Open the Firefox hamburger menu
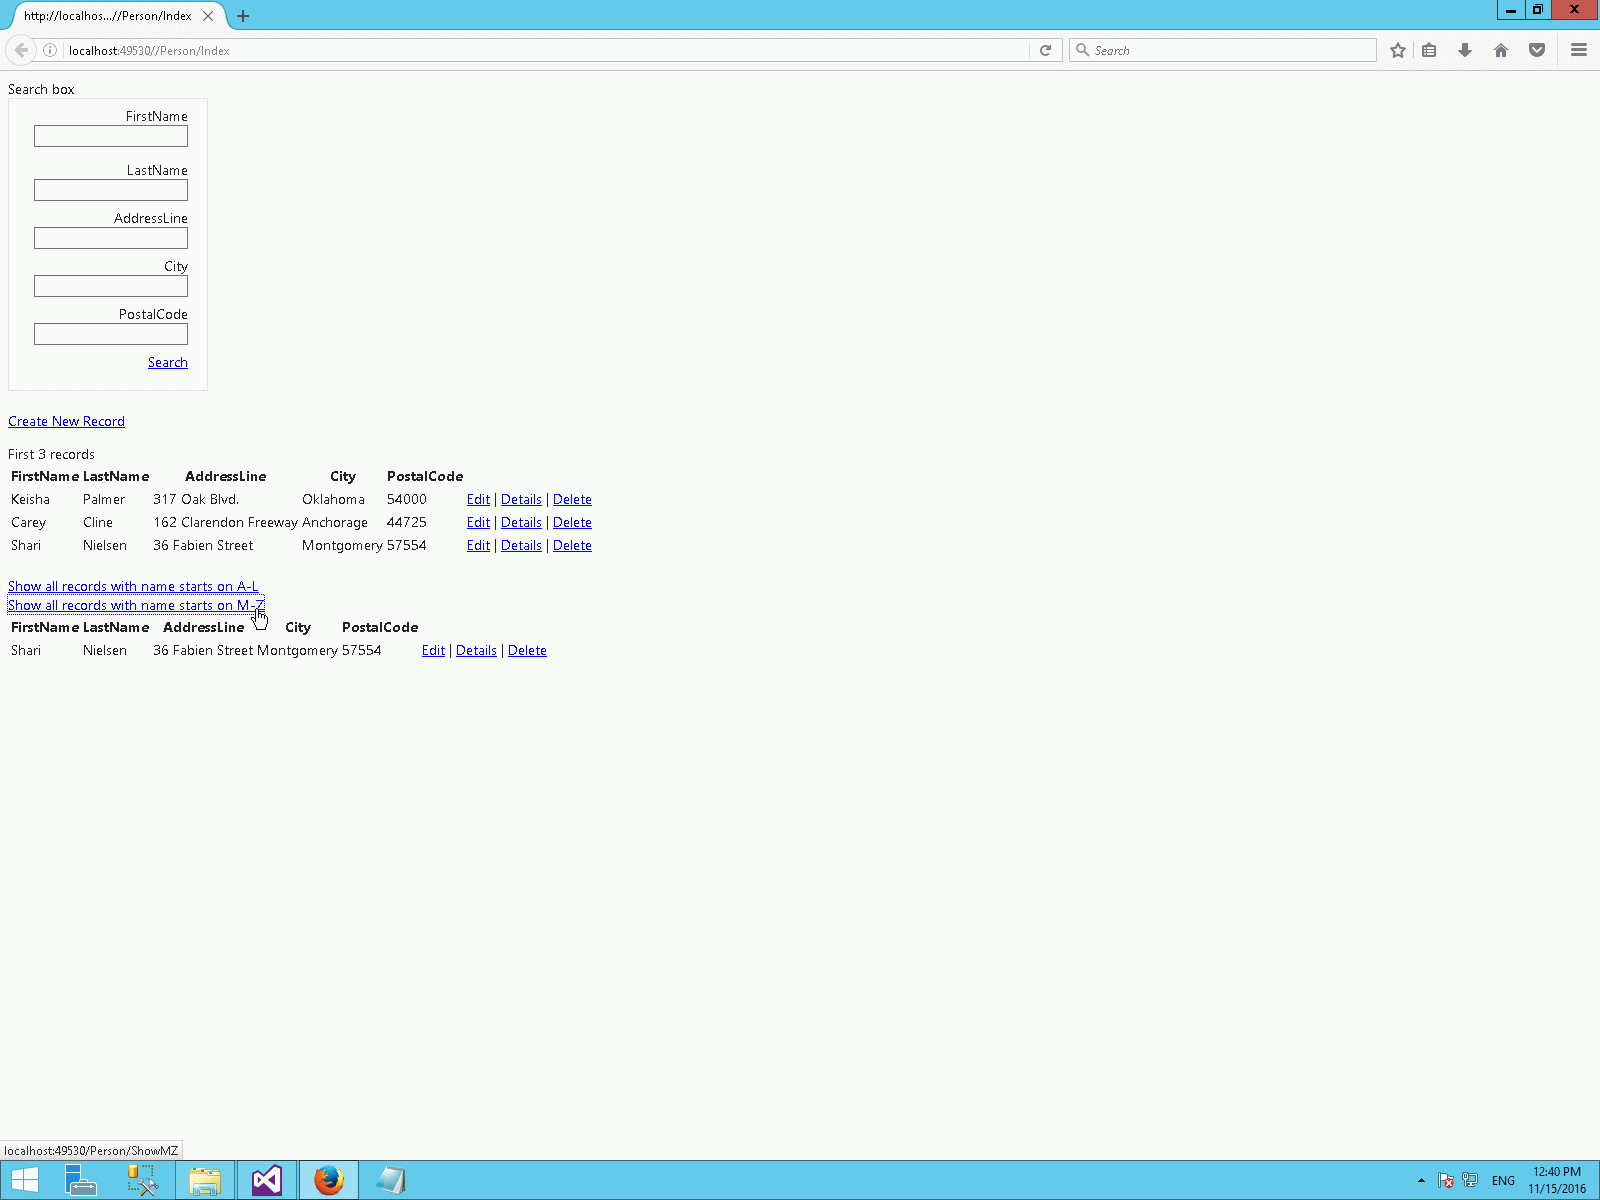 (1579, 50)
